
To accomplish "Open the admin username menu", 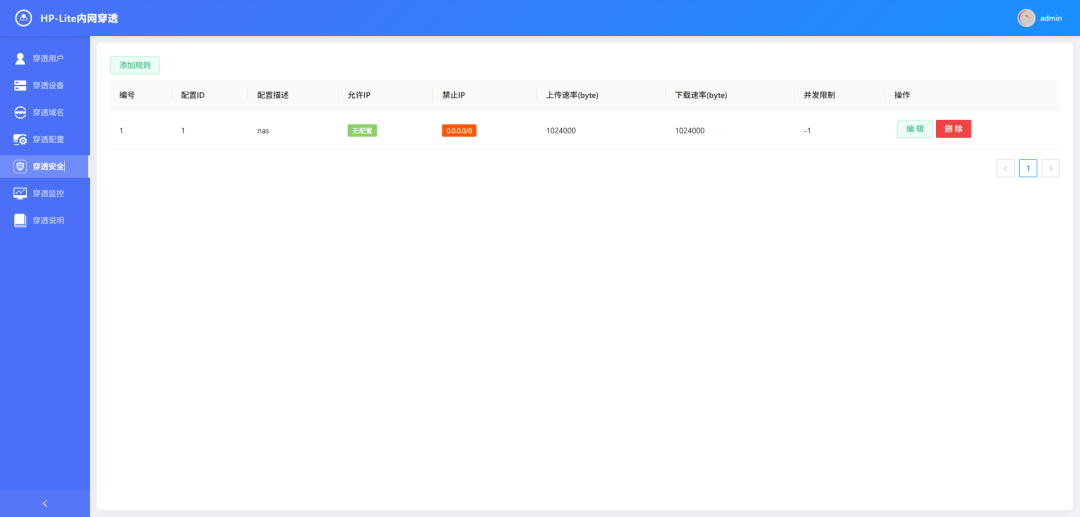I will pyautogui.click(x=1051, y=18).
